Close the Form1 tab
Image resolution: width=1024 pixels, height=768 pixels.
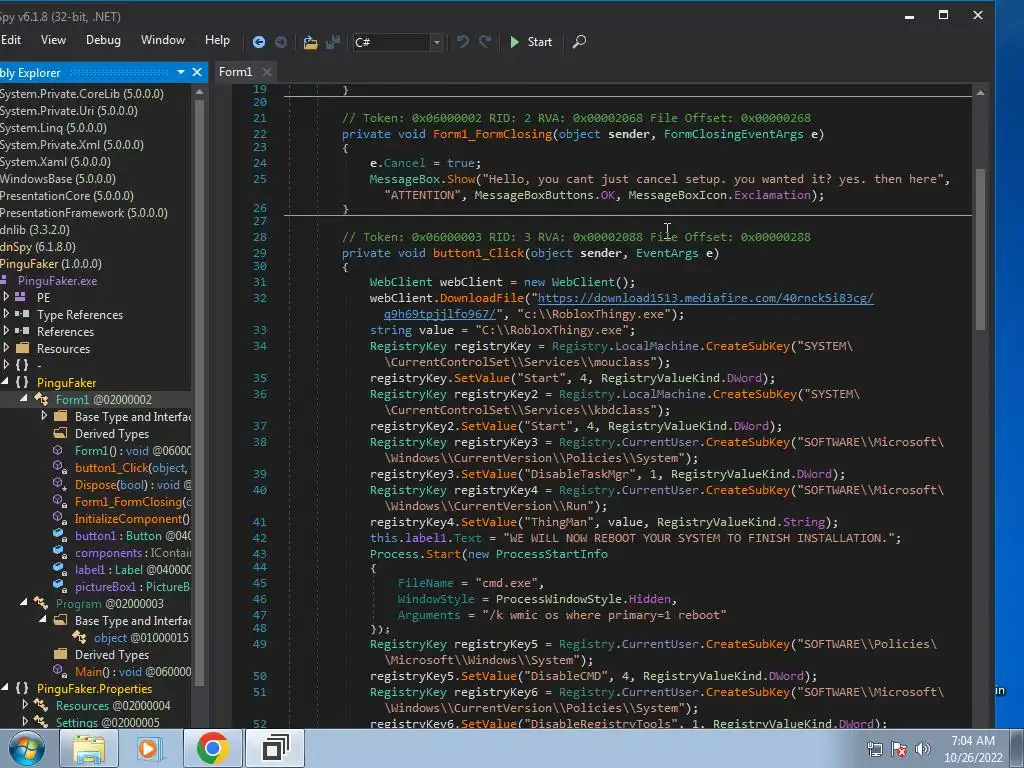pyautogui.click(x=266, y=72)
